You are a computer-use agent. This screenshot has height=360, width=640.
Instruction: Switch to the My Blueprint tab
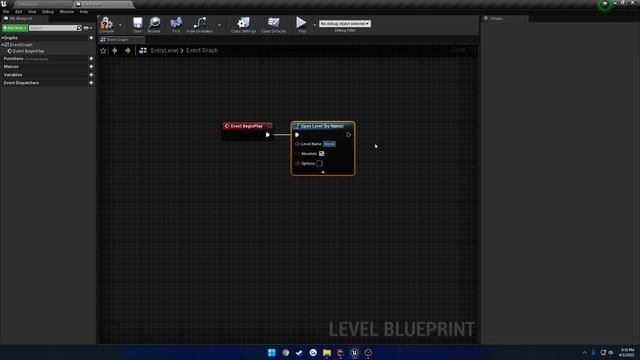click(x=21, y=18)
